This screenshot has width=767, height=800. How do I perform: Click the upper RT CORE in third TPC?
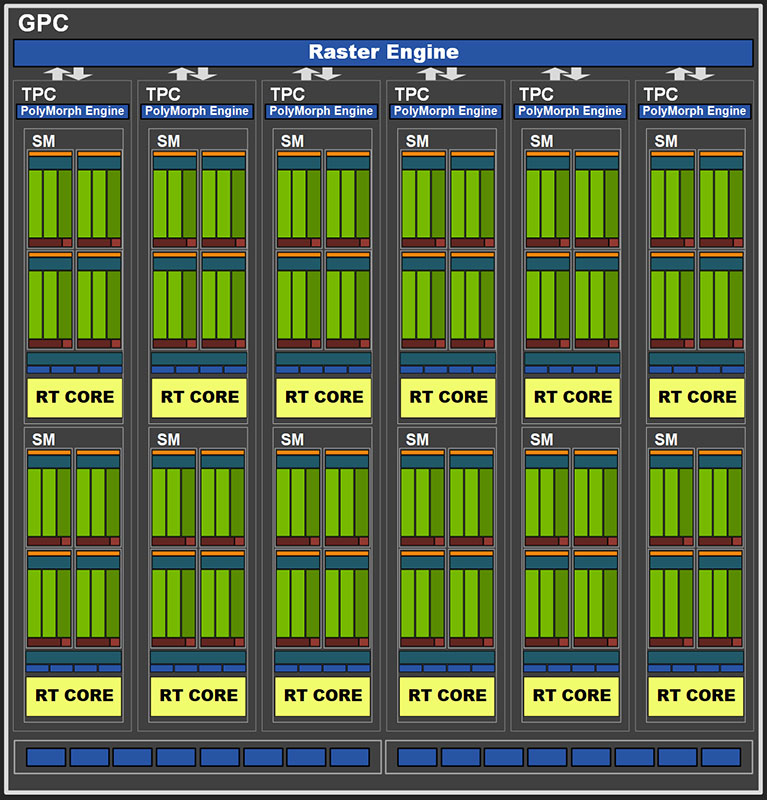tap(323, 397)
